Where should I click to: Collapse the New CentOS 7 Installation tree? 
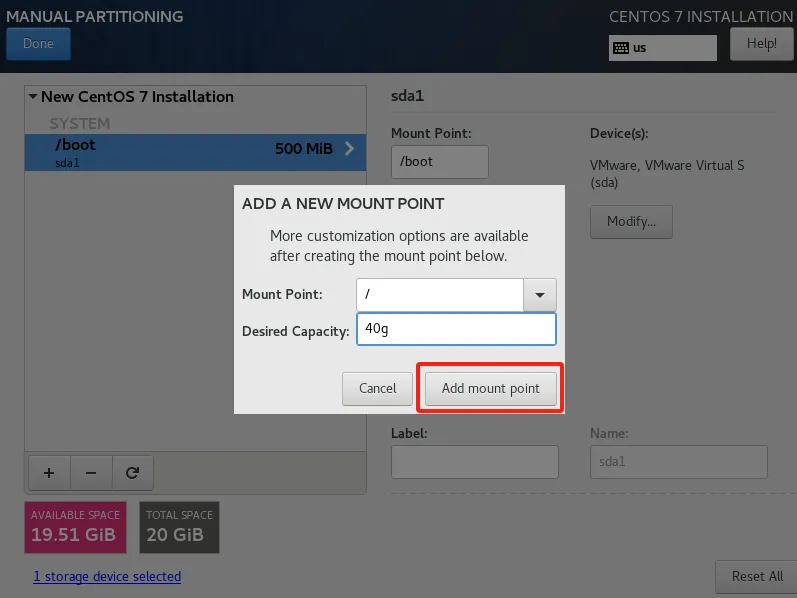pos(33,97)
